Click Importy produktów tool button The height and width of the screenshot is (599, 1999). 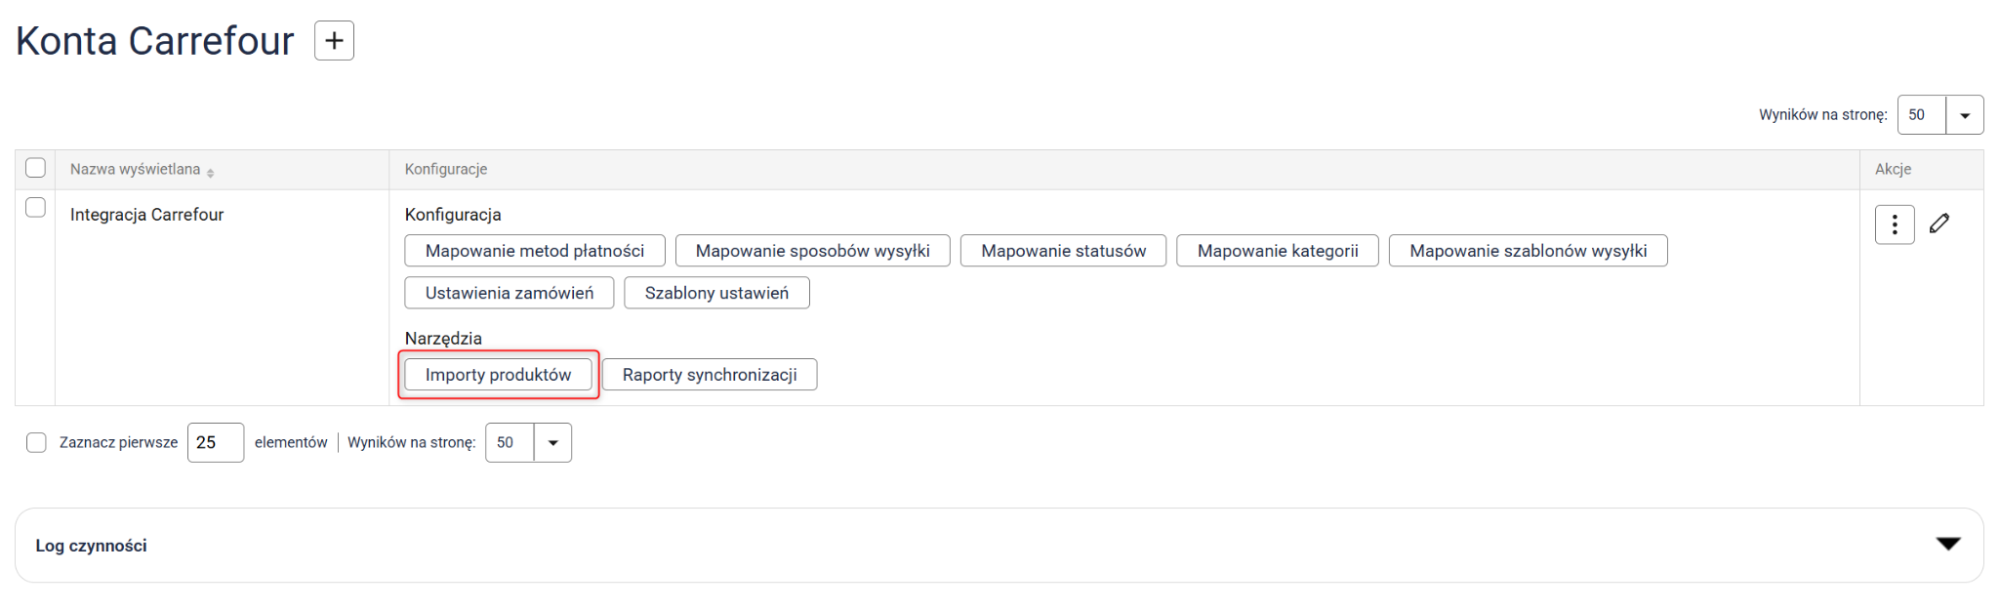[498, 375]
